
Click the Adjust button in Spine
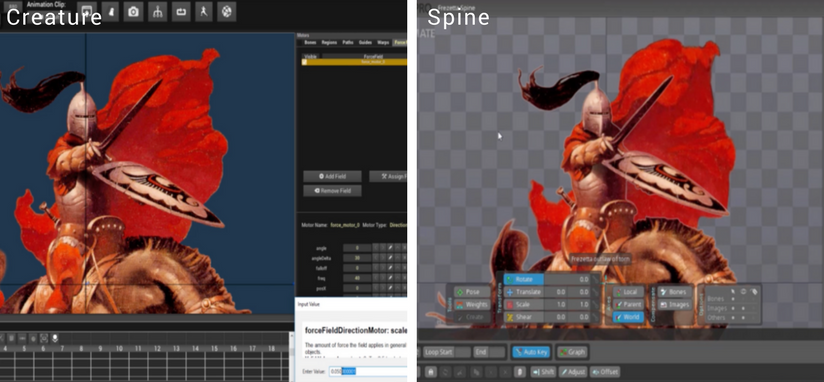pos(573,372)
